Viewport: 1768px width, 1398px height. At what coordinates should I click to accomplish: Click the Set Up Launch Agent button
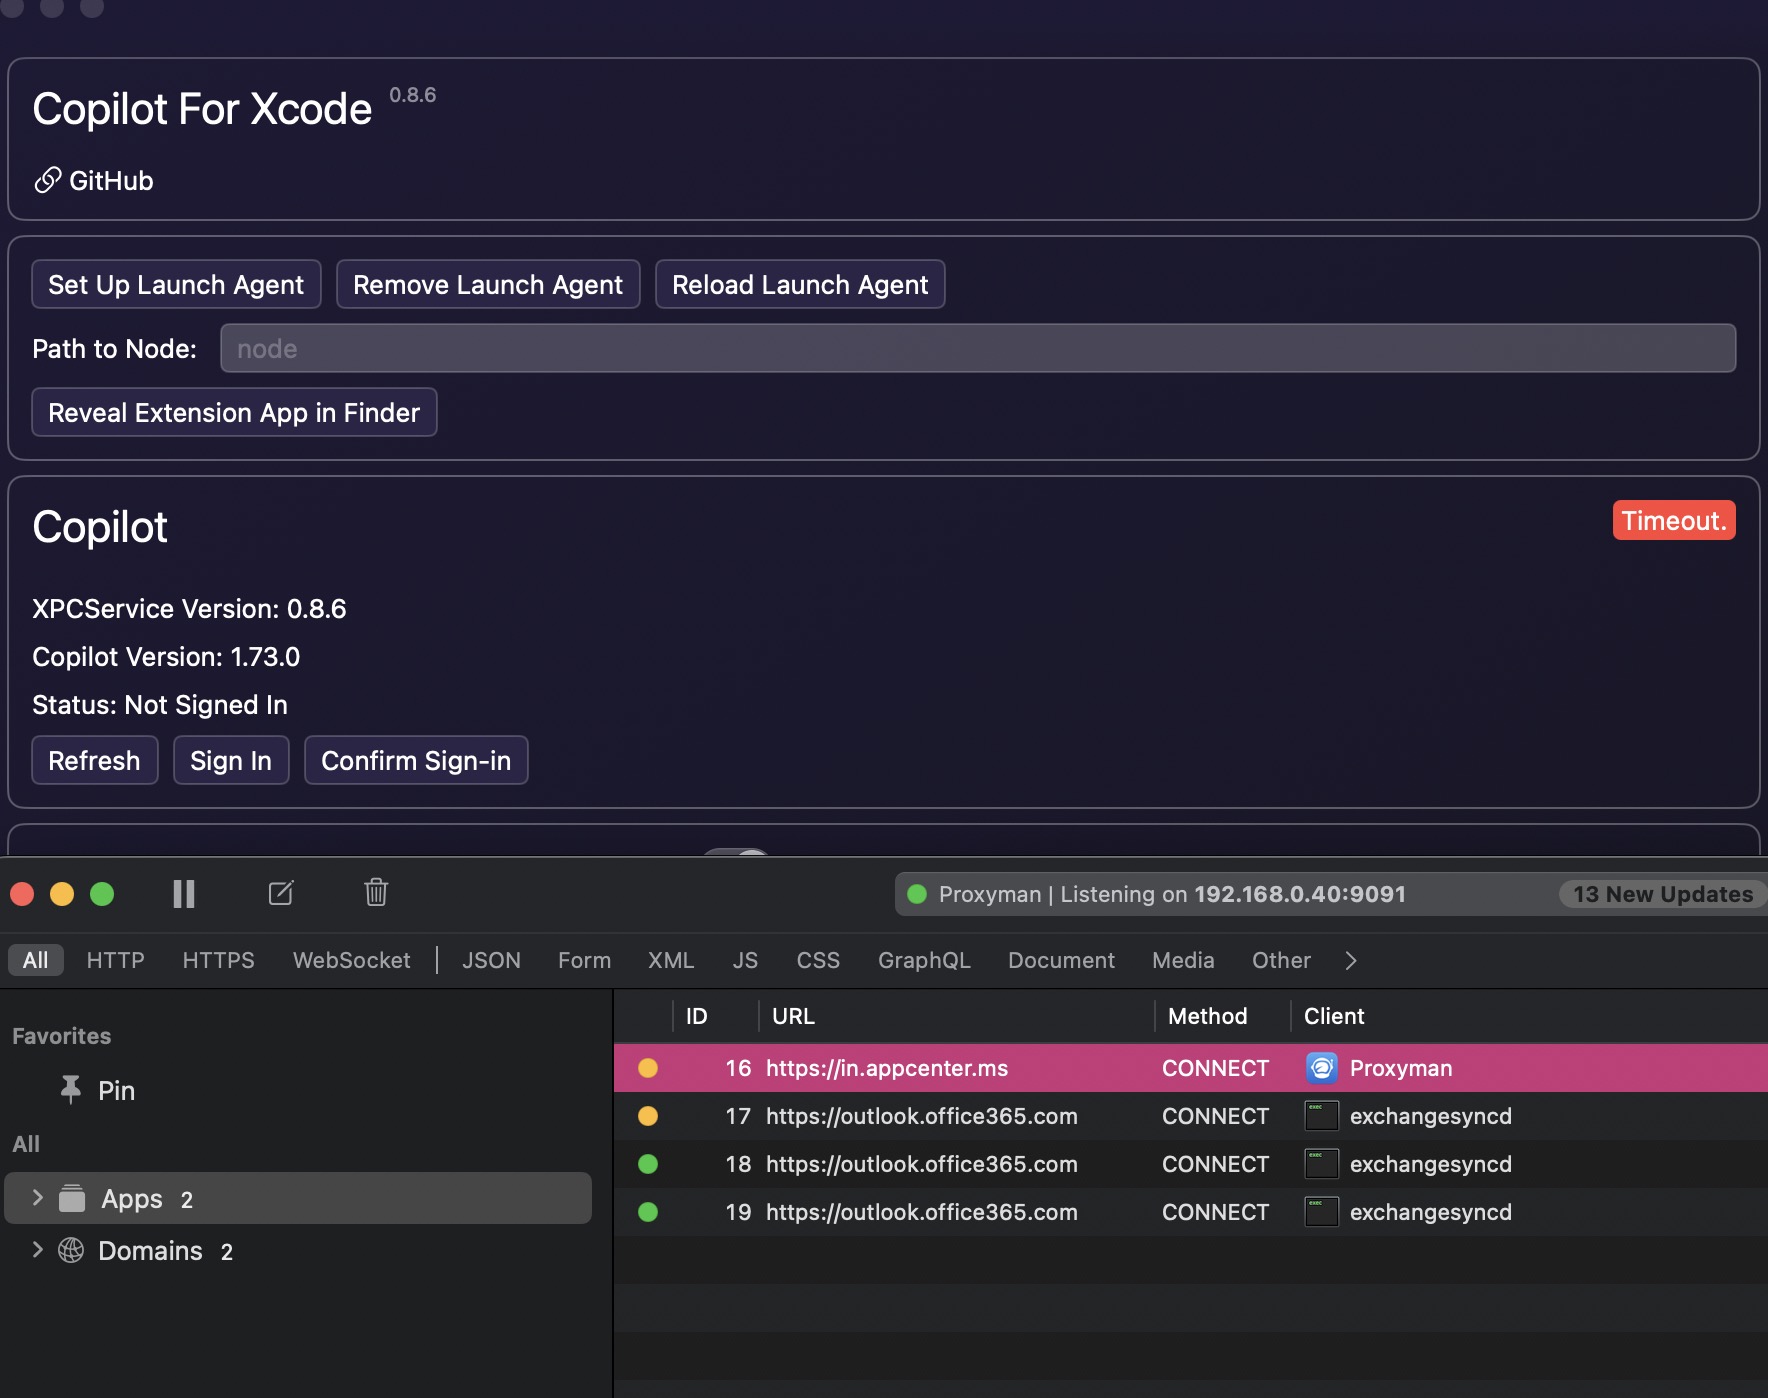(x=176, y=284)
